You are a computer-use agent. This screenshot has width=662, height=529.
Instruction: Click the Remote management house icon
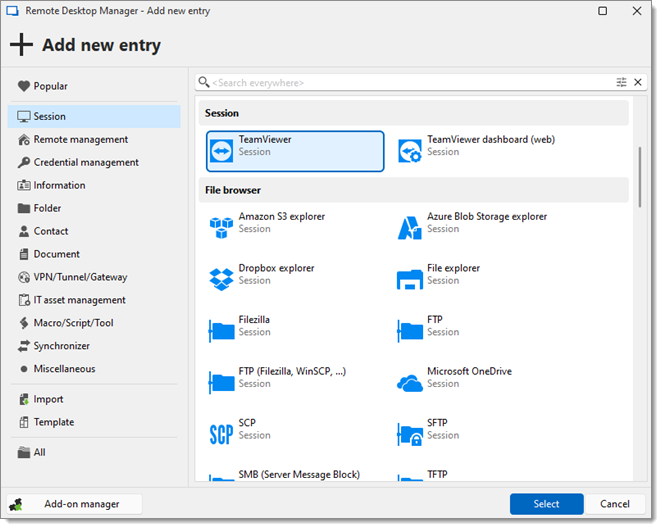tap(24, 139)
